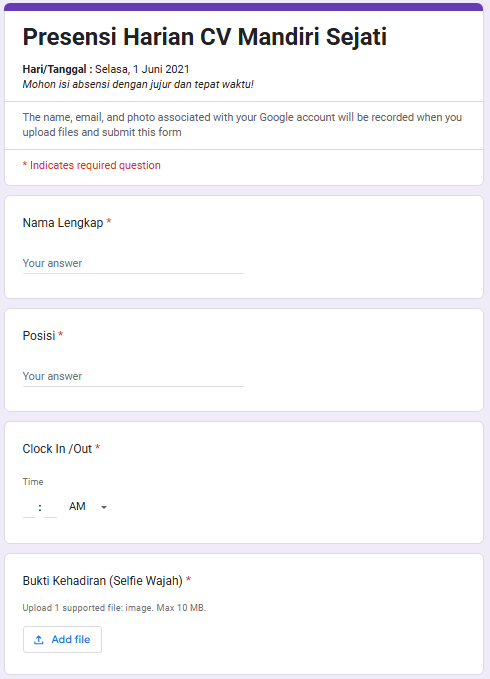This screenshot has width=490, height=679.
Task: Click the Time sublabel
Action: pyautogui.click(x=33, y=482)
